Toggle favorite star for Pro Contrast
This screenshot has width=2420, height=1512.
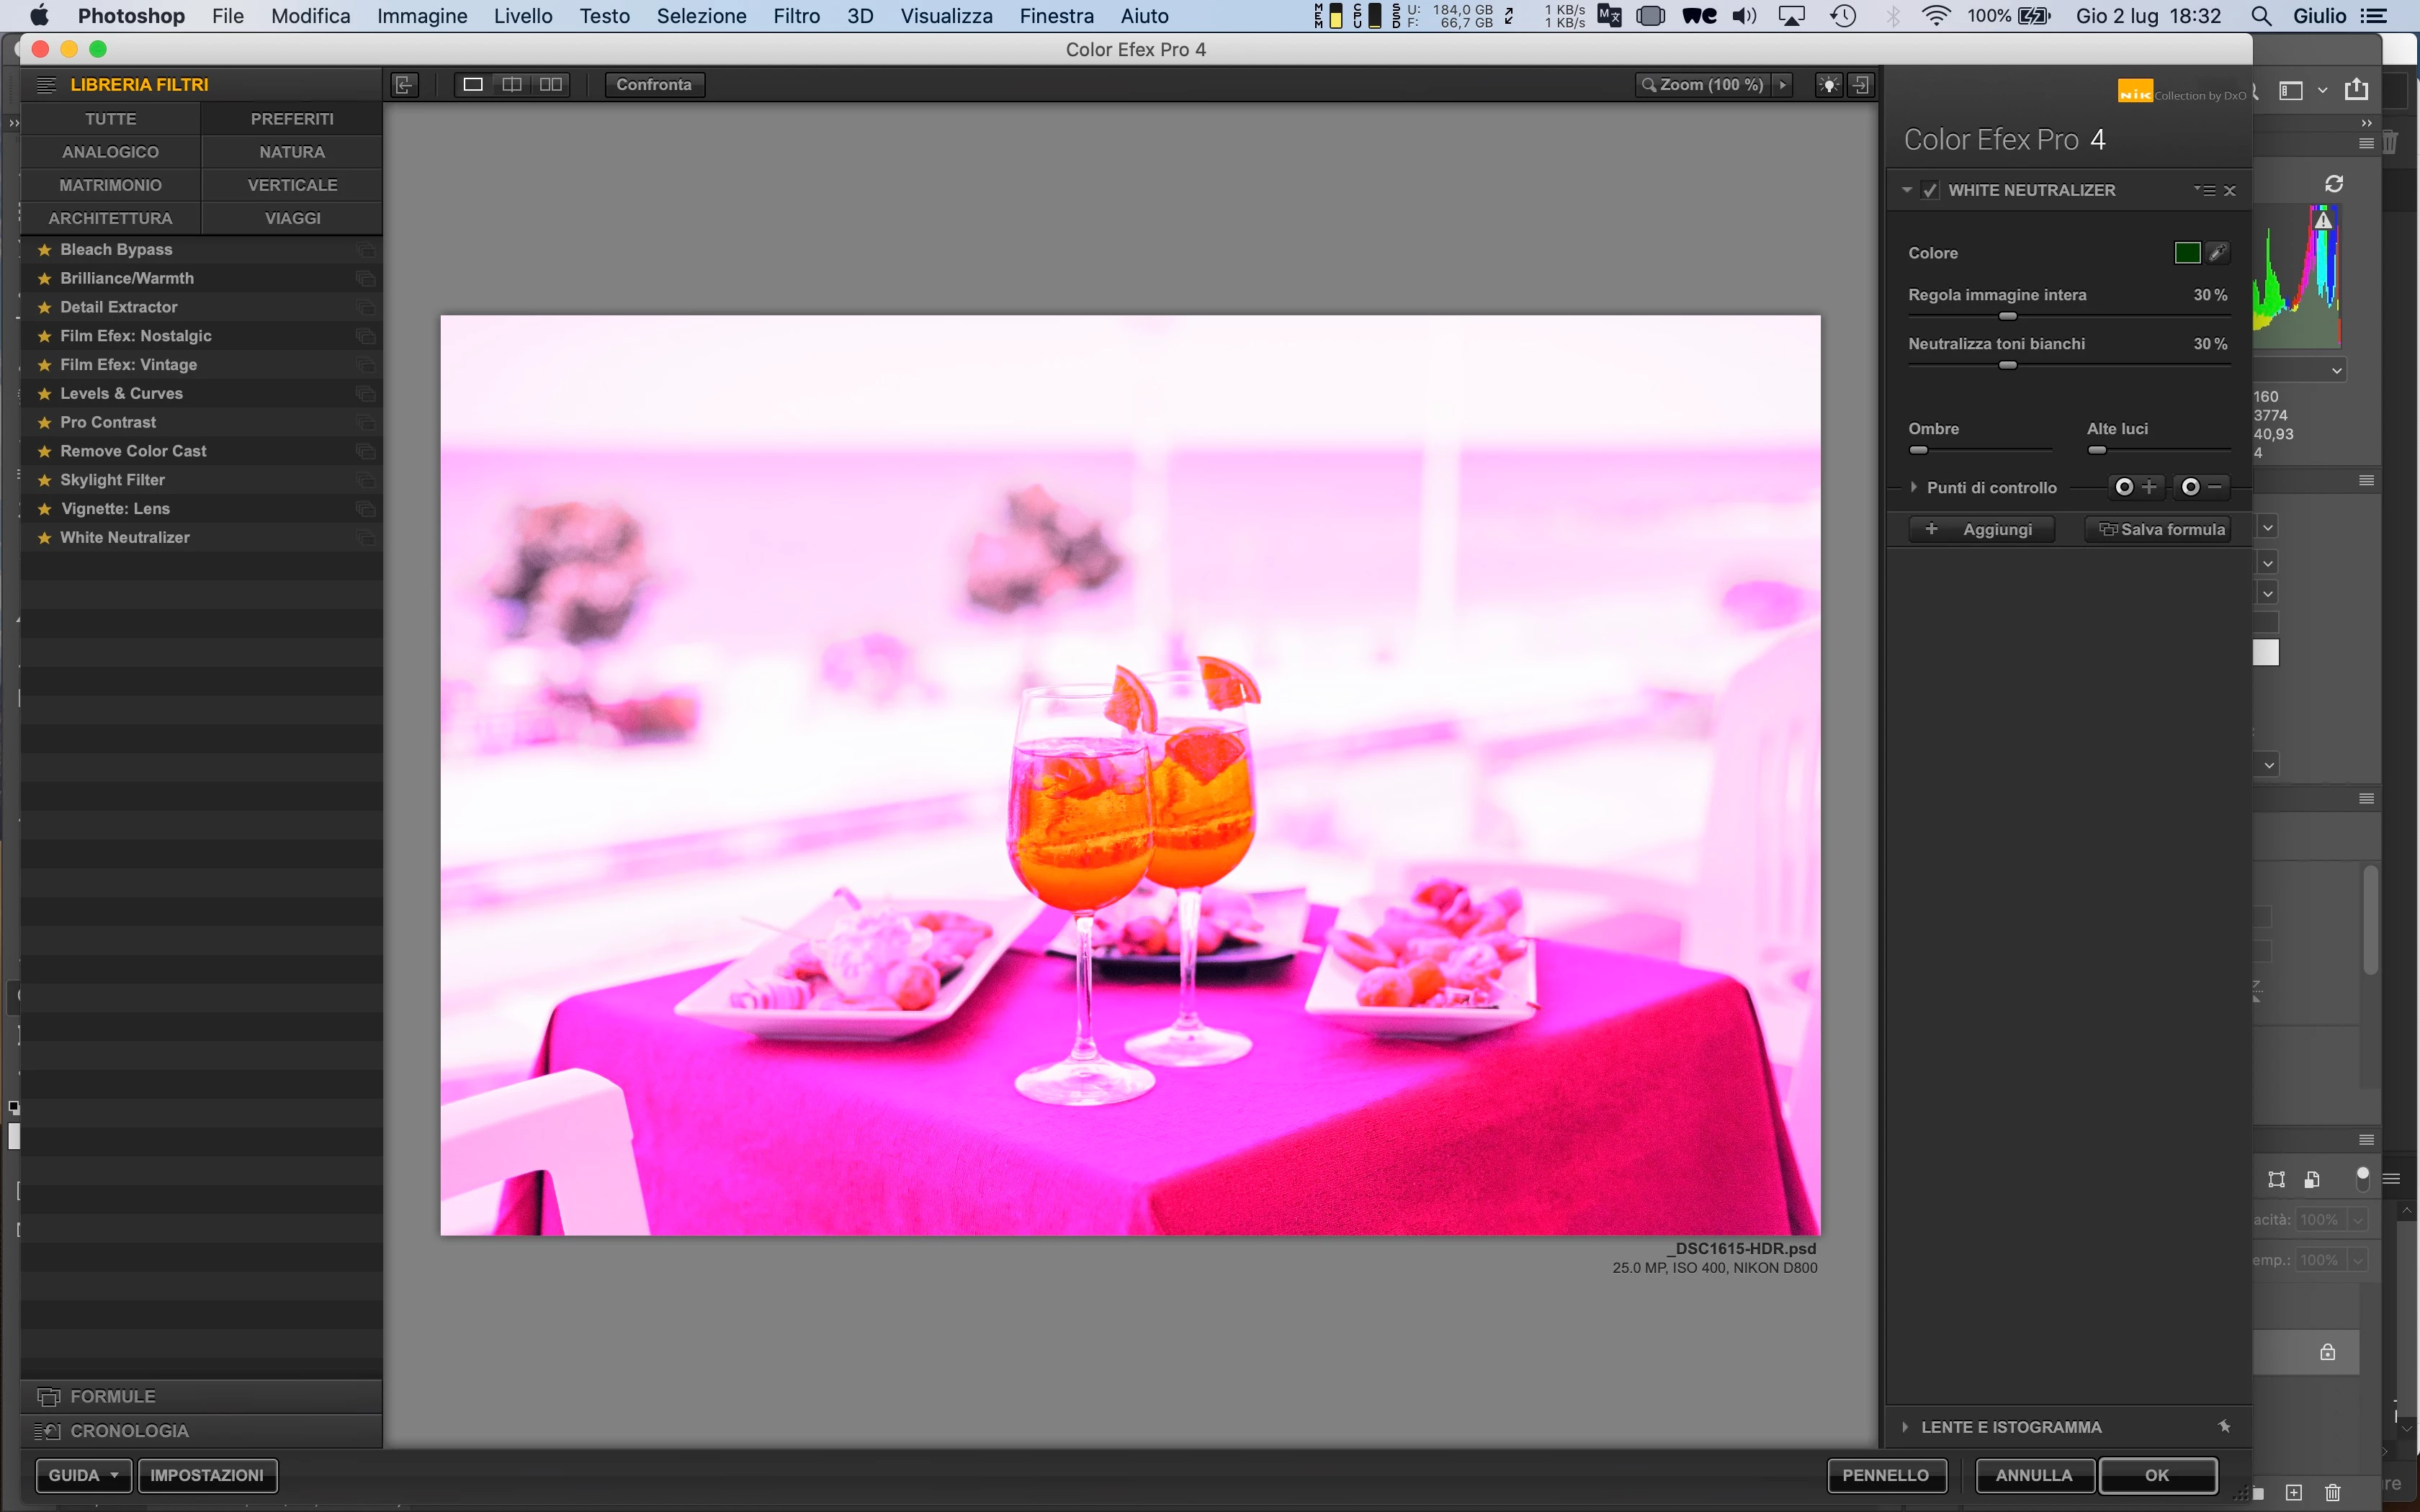point(44,423)
